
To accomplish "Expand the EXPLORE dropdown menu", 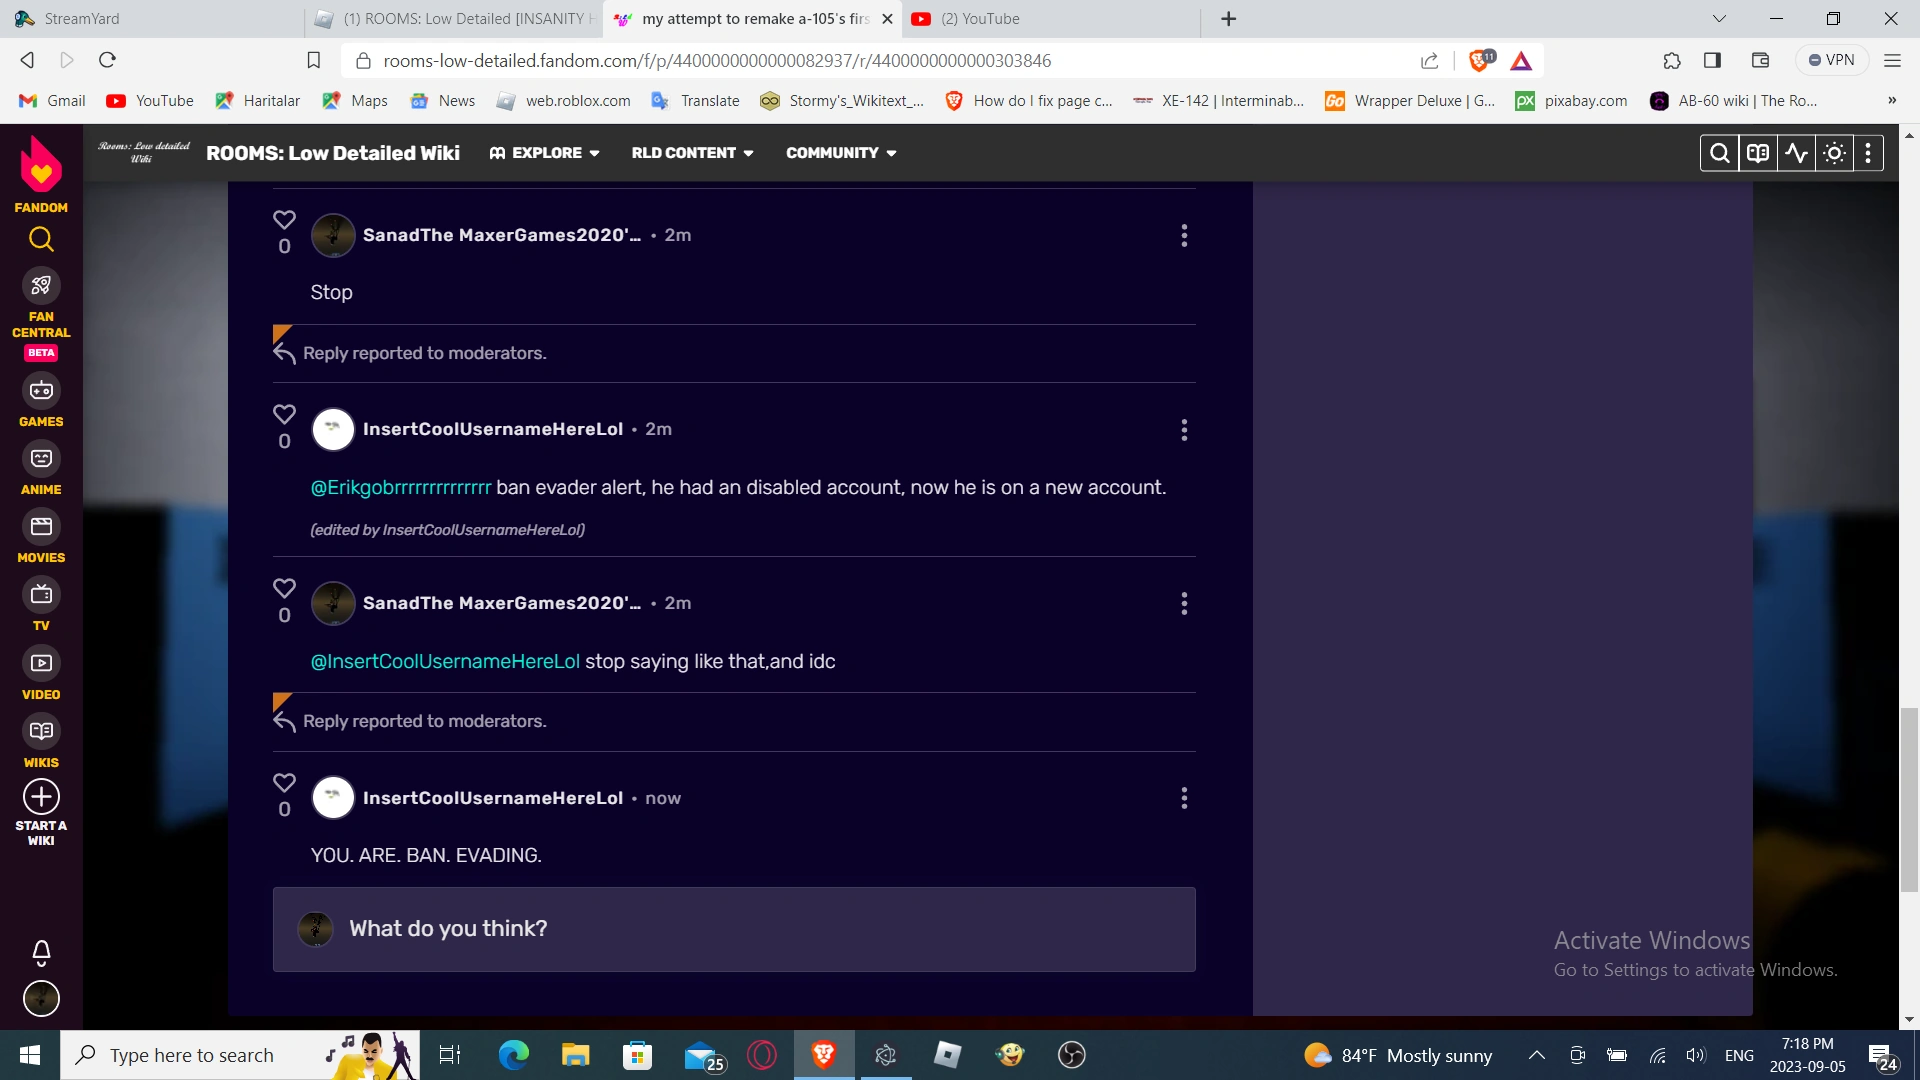I will tap(545, 153).
